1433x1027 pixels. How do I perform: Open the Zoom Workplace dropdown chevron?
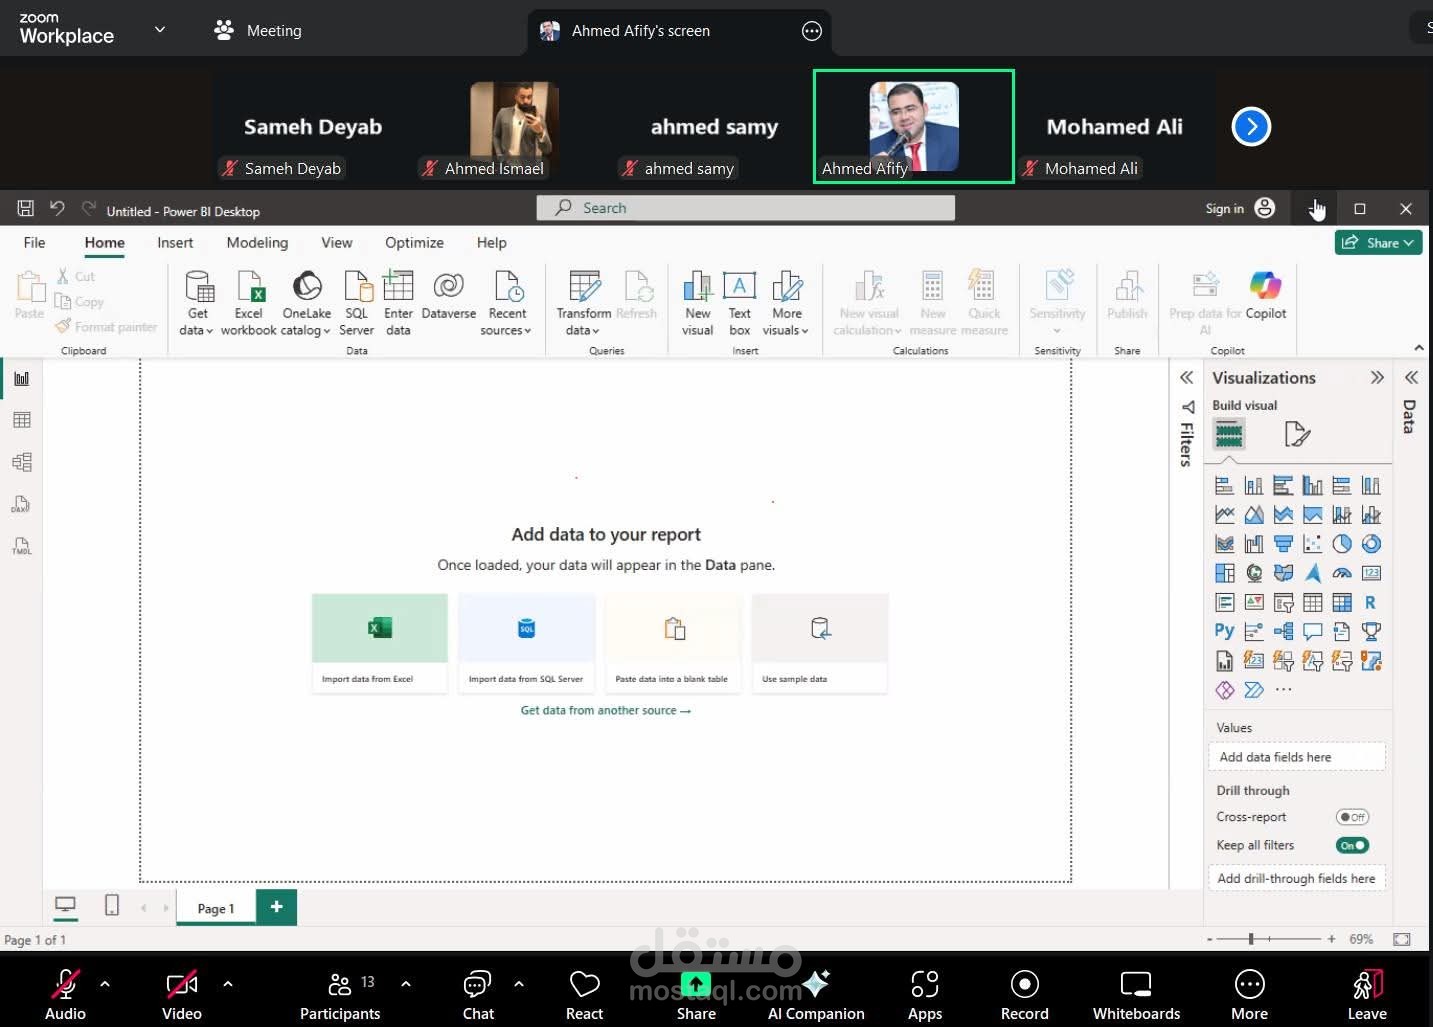(x=159, y=30)
